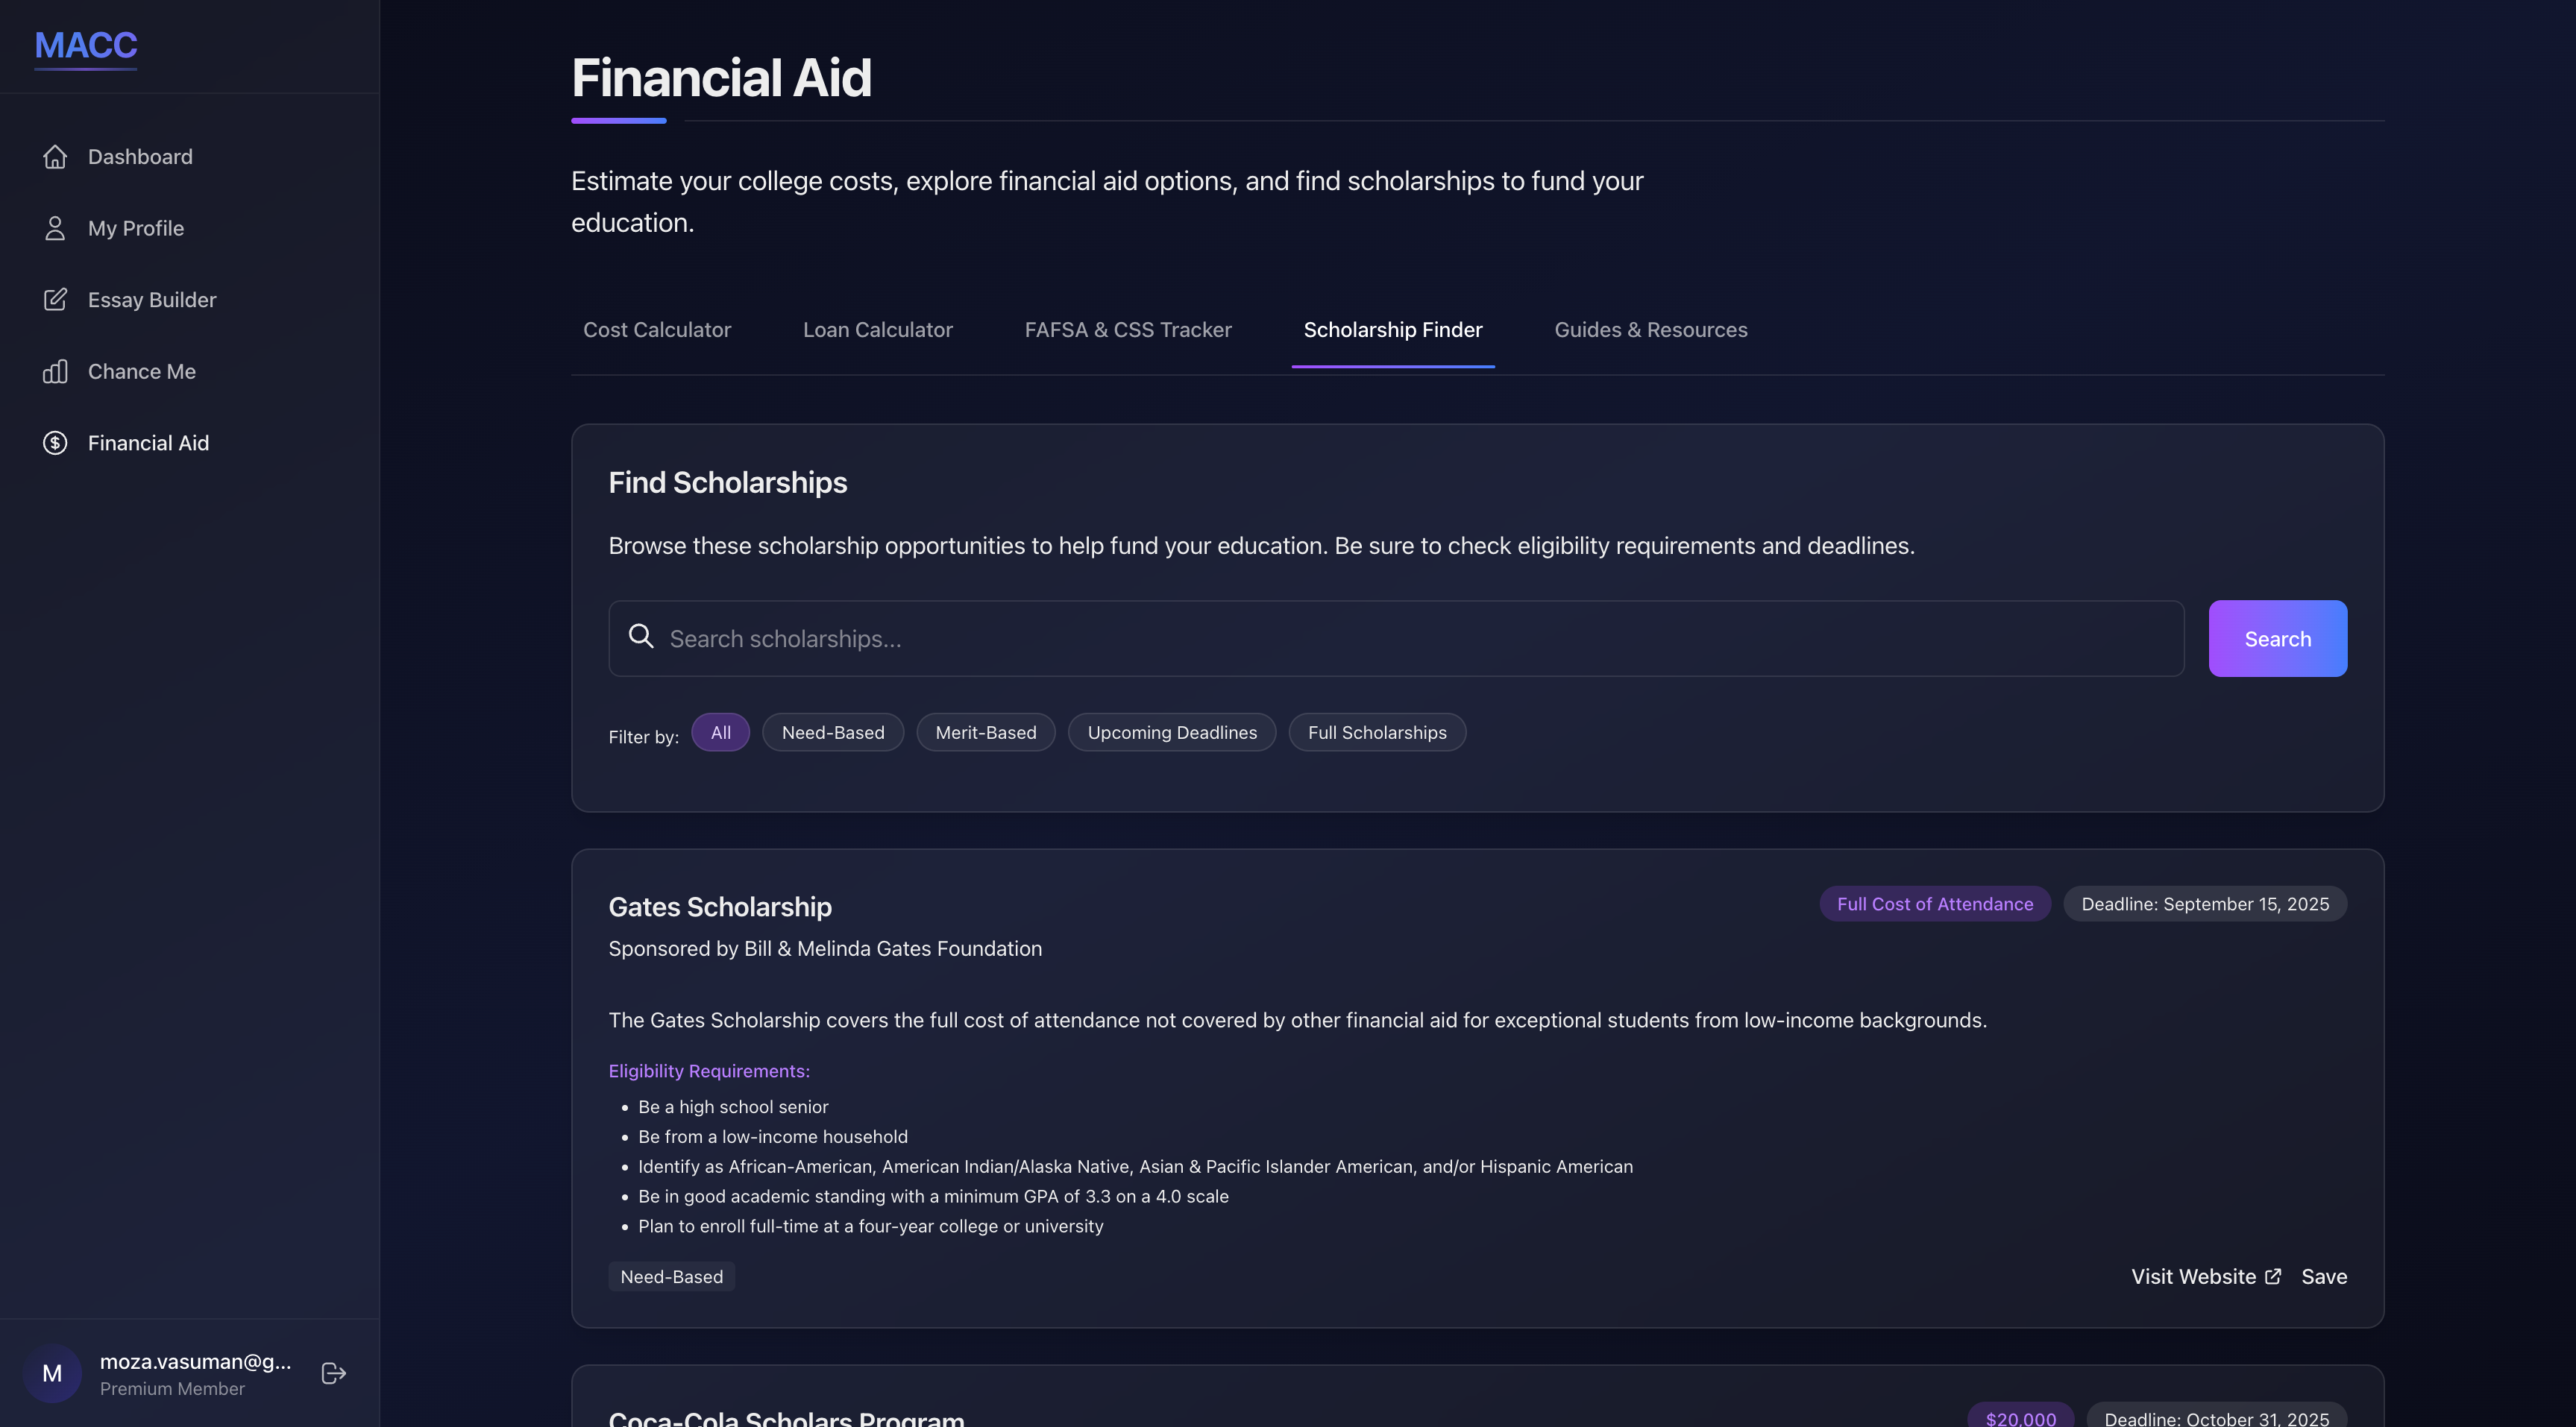Viewport: 2576px width, 1427px height.
Task: Click the Chance Me bar chart icon
Action: tap(55, 372)
